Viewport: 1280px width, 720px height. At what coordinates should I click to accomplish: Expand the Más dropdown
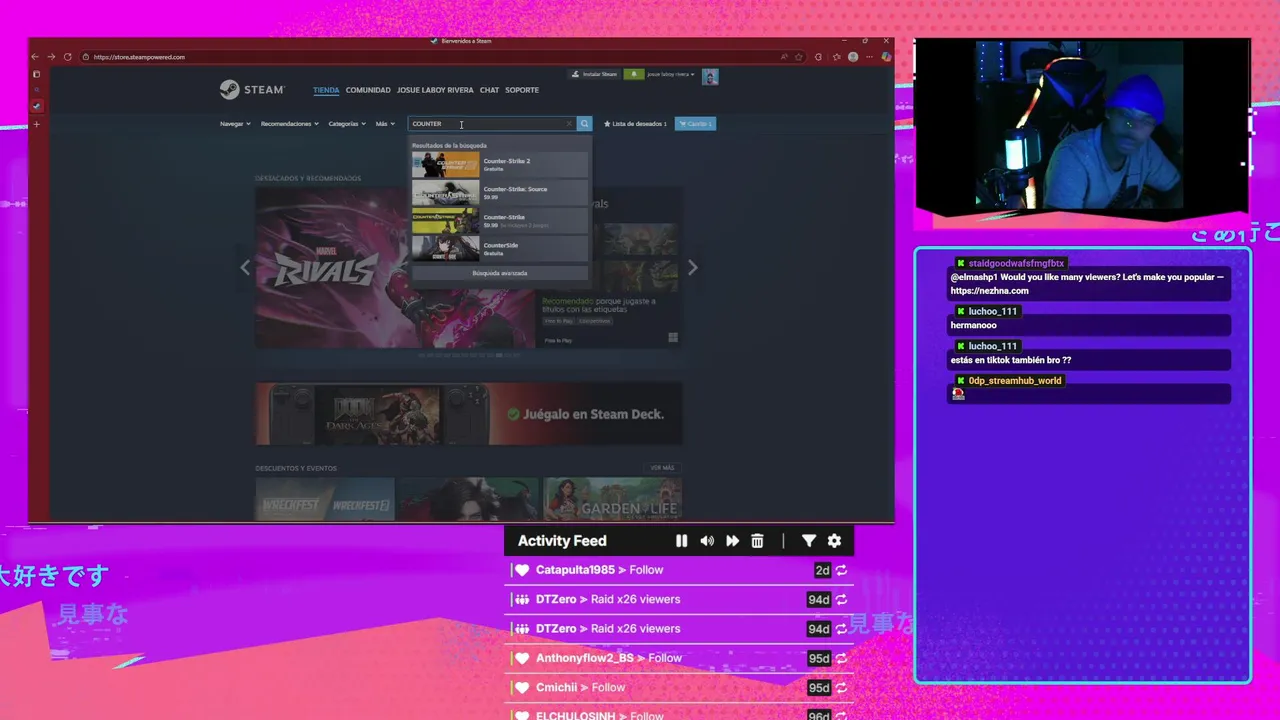(x=385, y=124)
